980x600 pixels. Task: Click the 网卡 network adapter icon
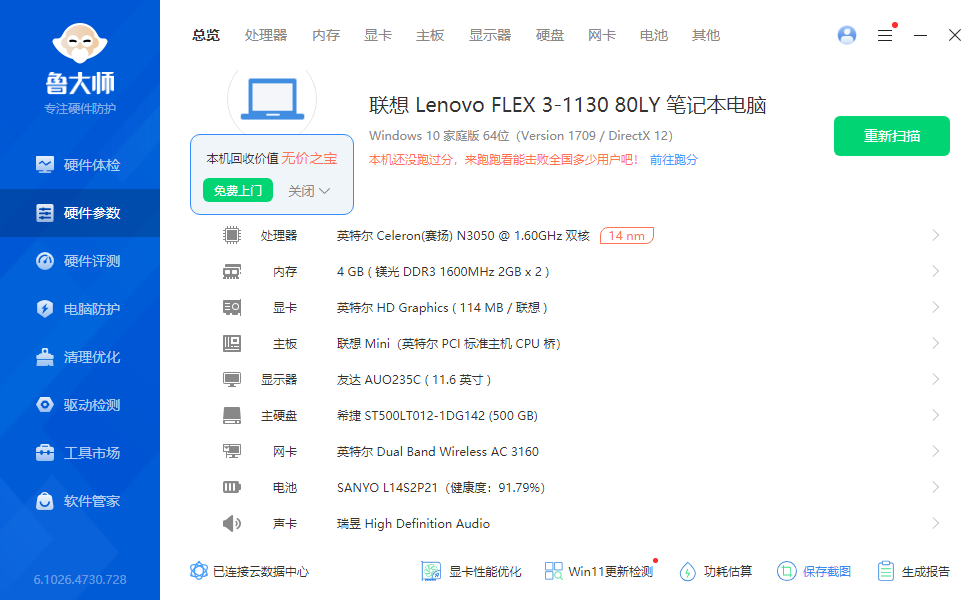click(x=232, y=451)
